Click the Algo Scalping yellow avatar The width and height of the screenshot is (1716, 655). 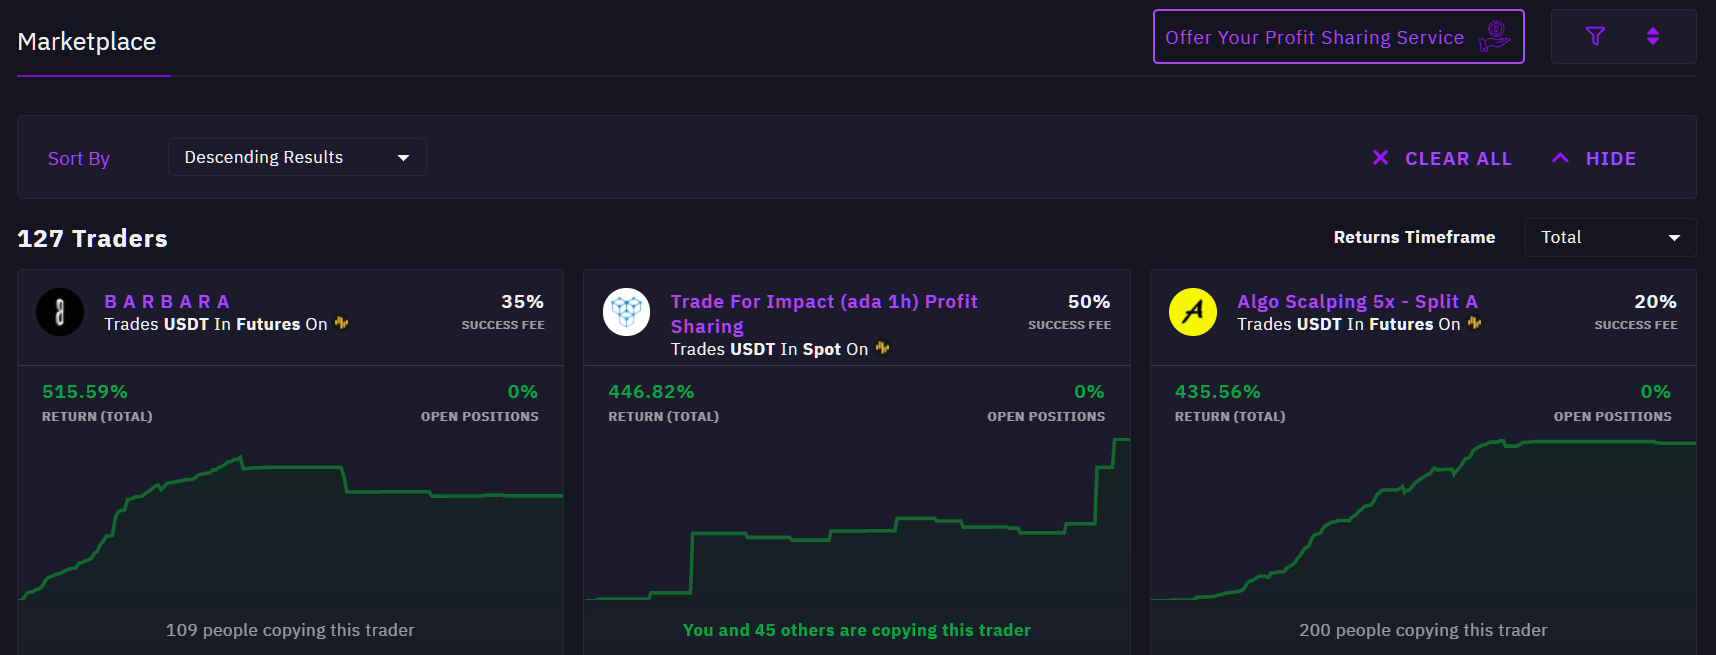[1193, 312]
